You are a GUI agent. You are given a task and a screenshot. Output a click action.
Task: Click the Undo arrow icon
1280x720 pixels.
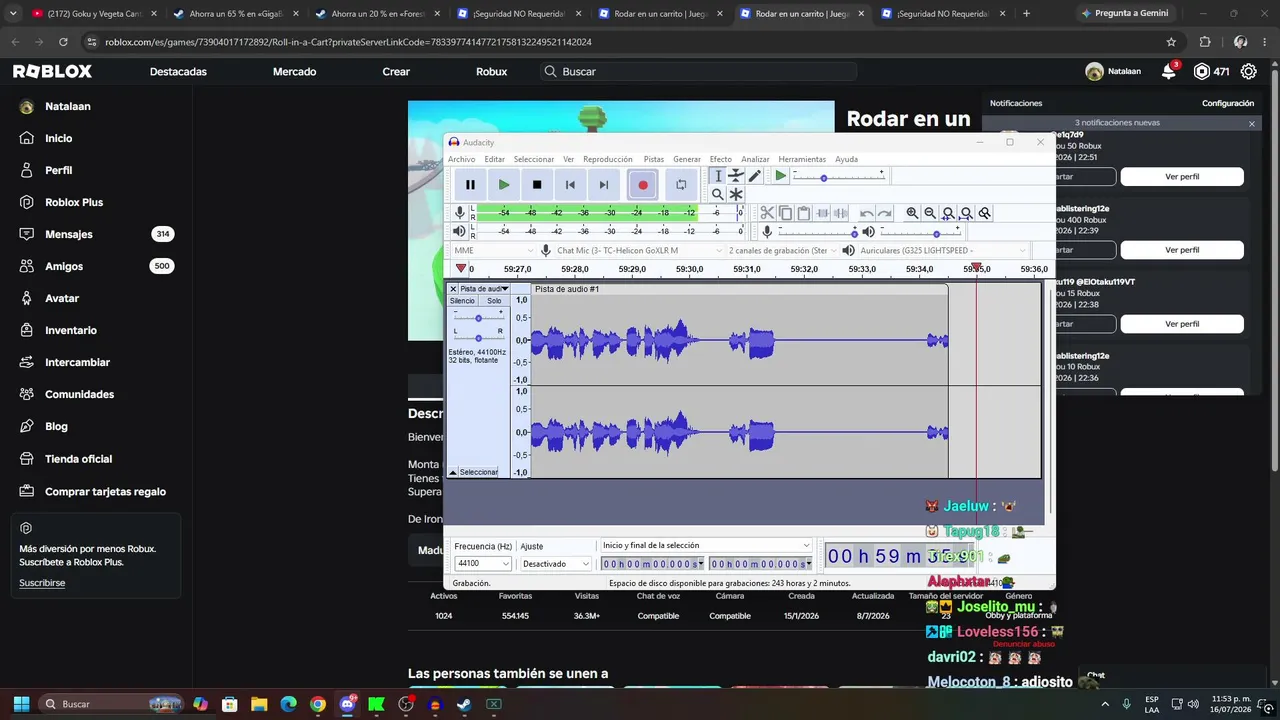[x=866, y=213]
